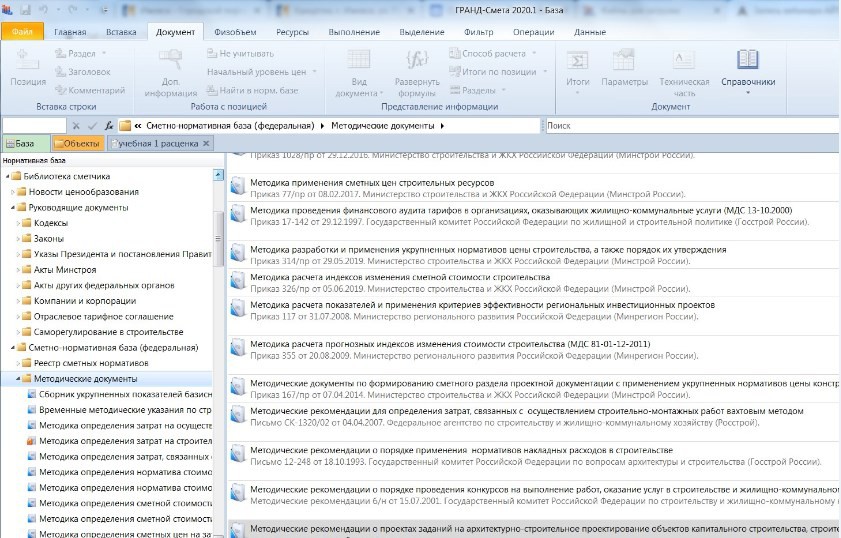Click the breadcrumb folder icon

[x=125, y=126]
